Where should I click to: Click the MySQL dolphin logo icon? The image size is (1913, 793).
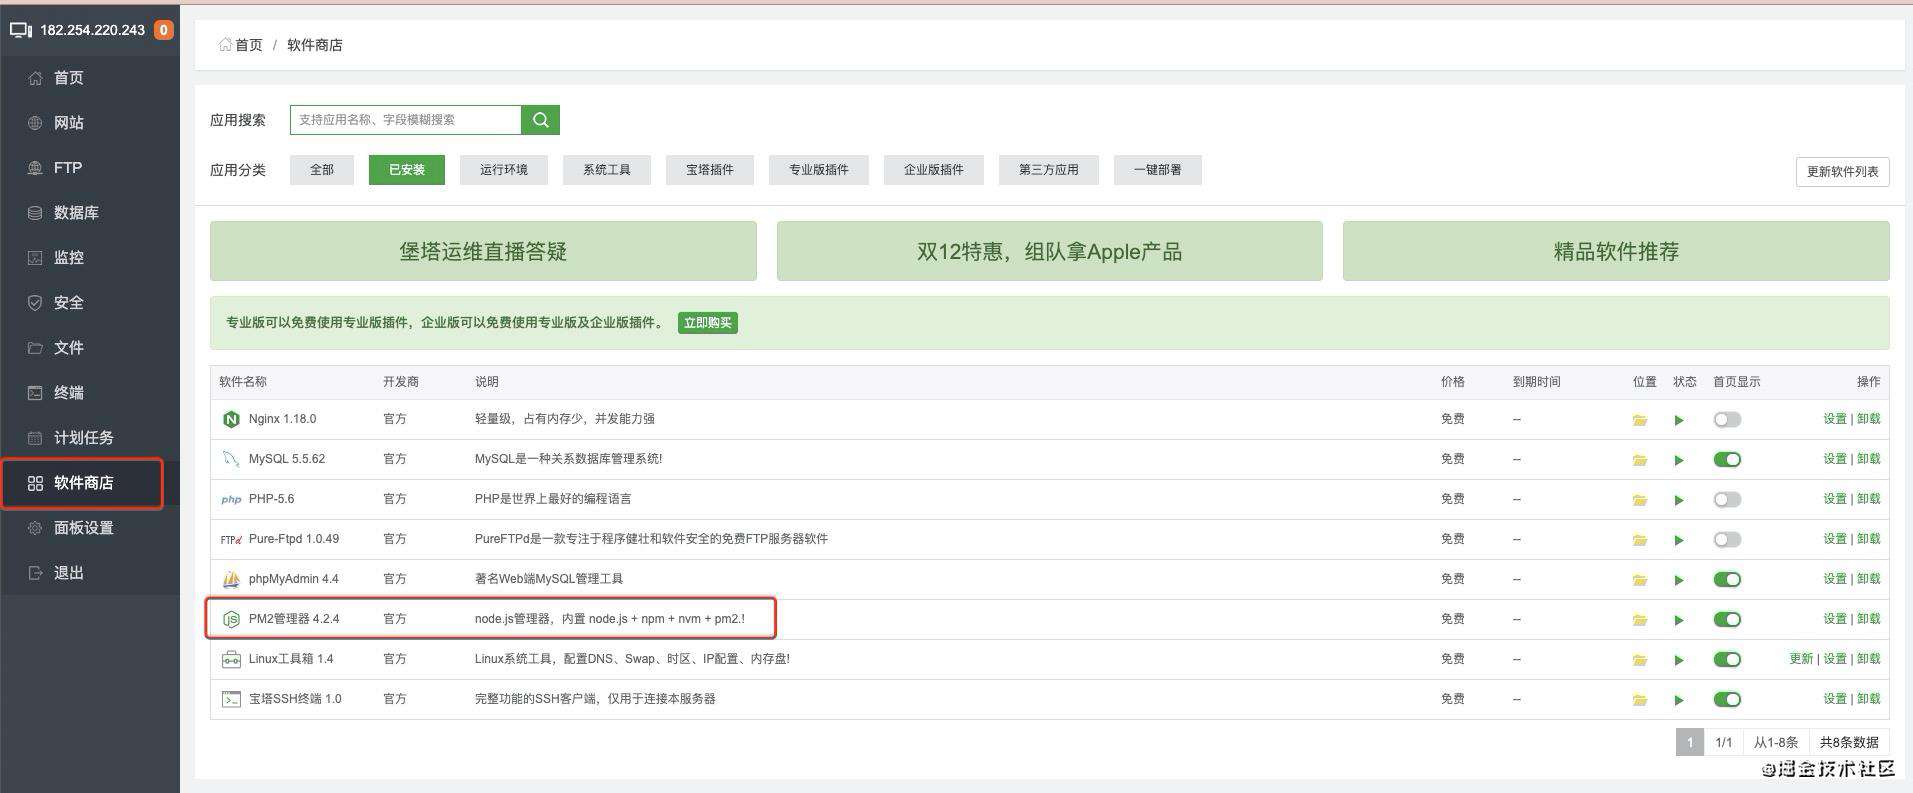231,459
